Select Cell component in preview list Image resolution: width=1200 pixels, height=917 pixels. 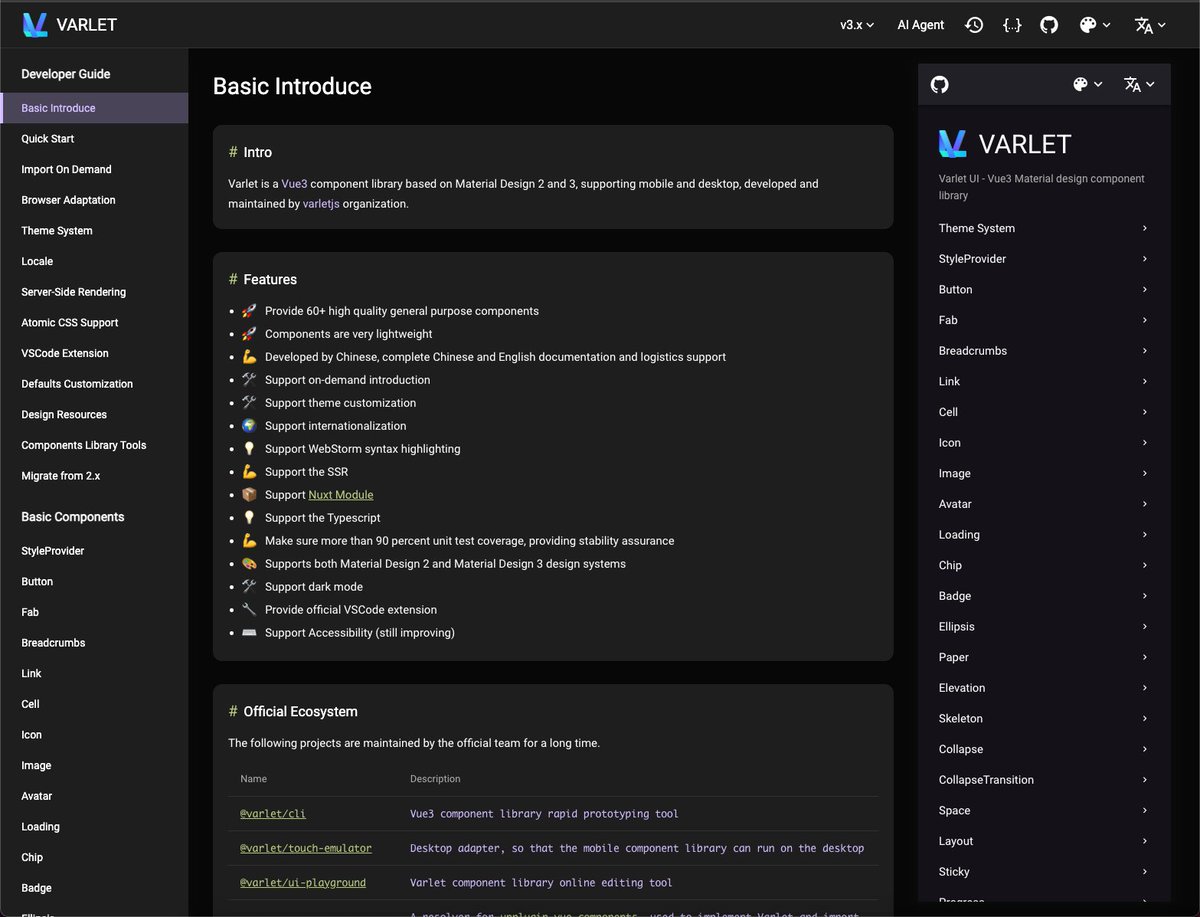pyautogui.click(x=1044, y=412)
